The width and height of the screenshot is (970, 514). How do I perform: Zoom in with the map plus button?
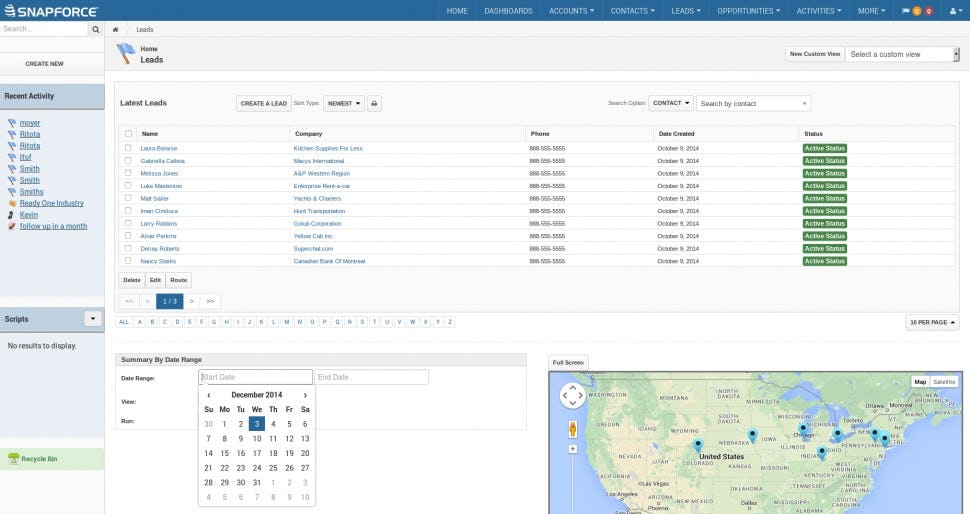point(573,449)
